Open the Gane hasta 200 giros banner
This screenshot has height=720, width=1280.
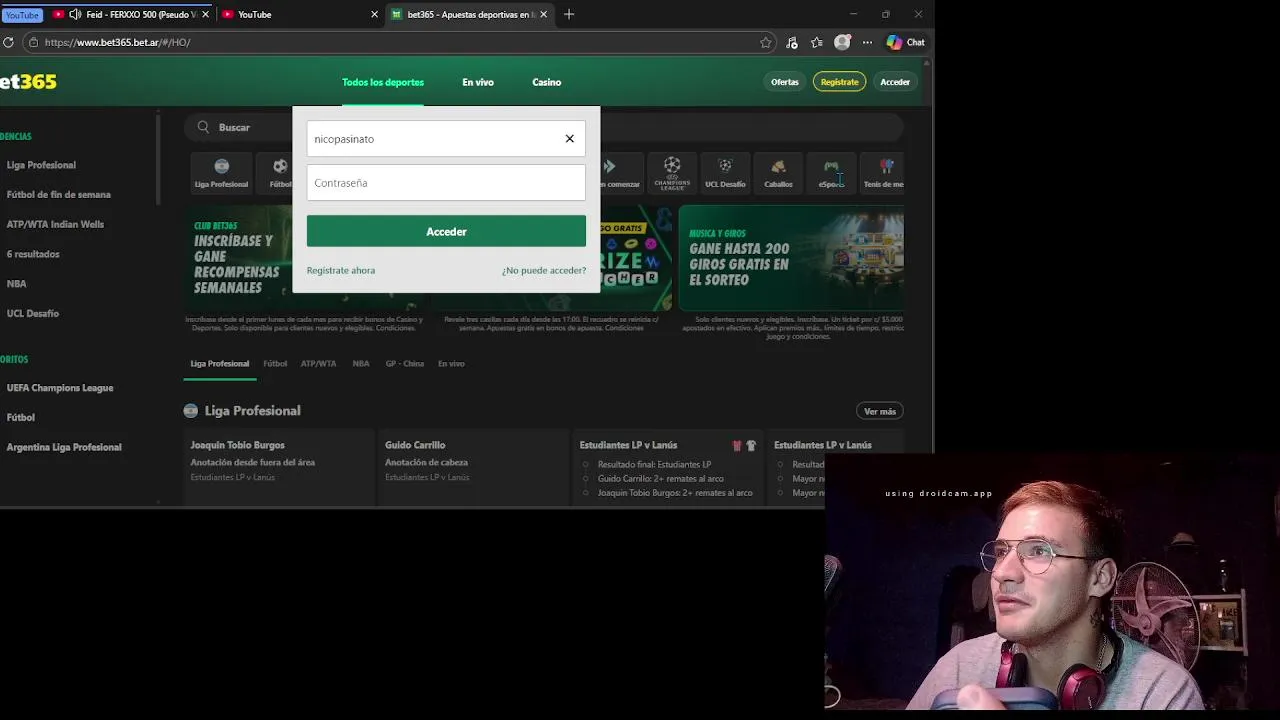pyautogui.click(x=791, y=258)
